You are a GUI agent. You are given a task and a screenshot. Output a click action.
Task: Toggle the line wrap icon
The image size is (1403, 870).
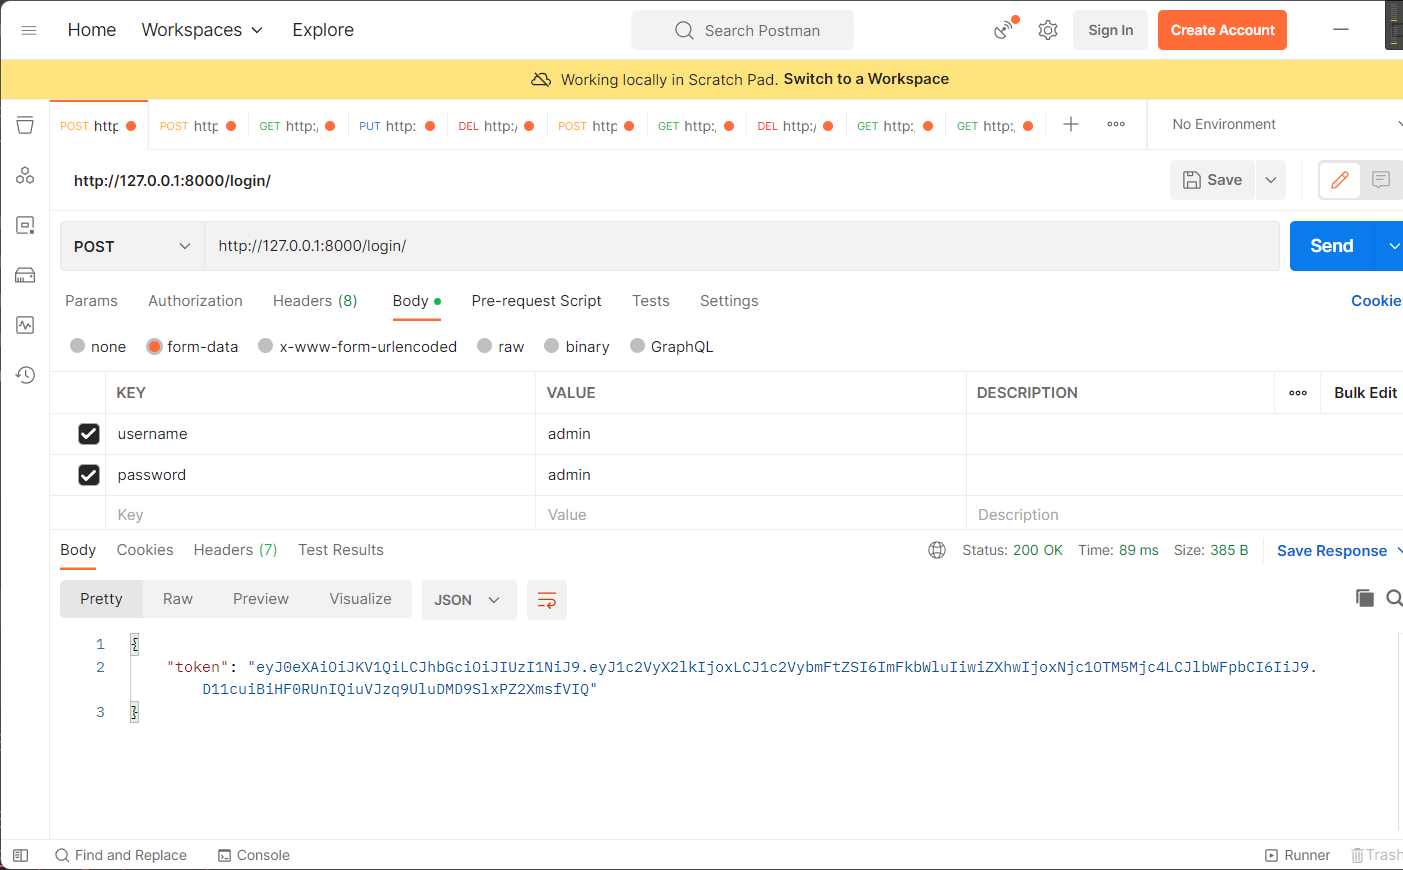coord(547,600)
